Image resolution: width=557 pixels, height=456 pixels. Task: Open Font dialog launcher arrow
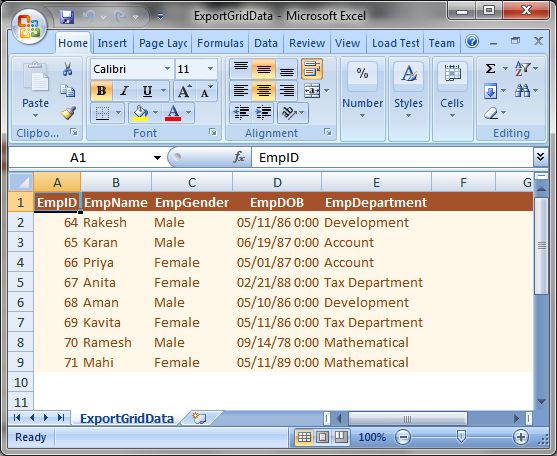coord(213,132)
